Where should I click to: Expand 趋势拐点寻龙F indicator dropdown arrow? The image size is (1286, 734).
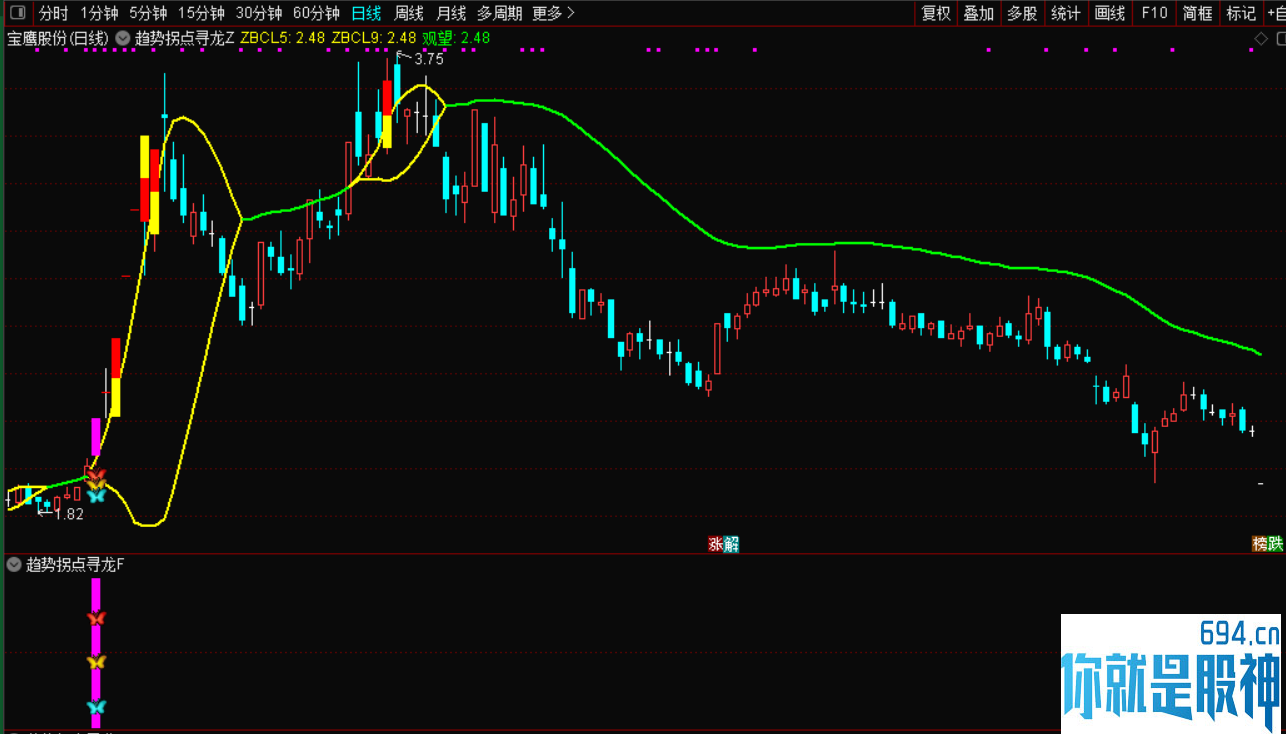(14, 565)
